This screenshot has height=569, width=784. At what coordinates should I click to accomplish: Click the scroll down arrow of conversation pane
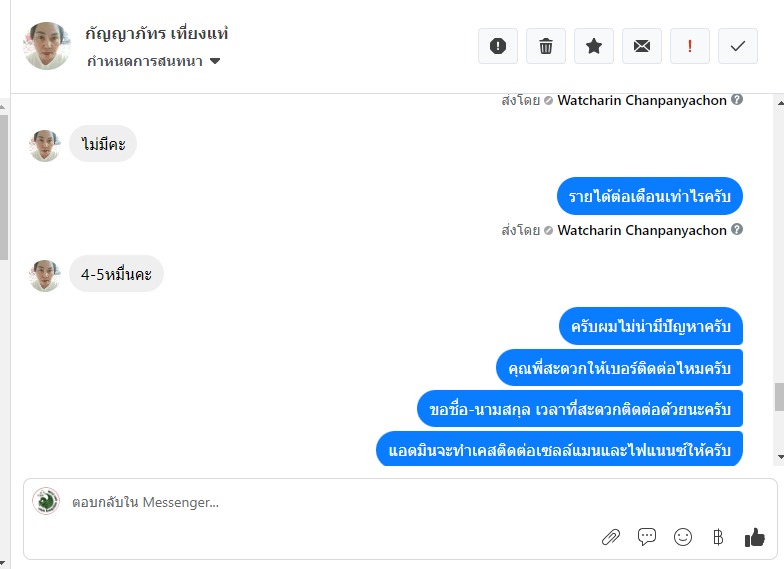click(780, 456)
